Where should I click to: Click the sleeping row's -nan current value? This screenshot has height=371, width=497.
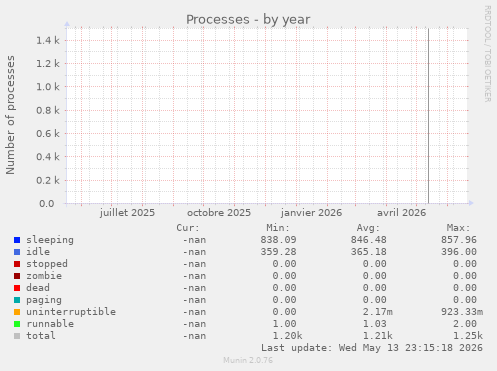click(x=194, y=240)
